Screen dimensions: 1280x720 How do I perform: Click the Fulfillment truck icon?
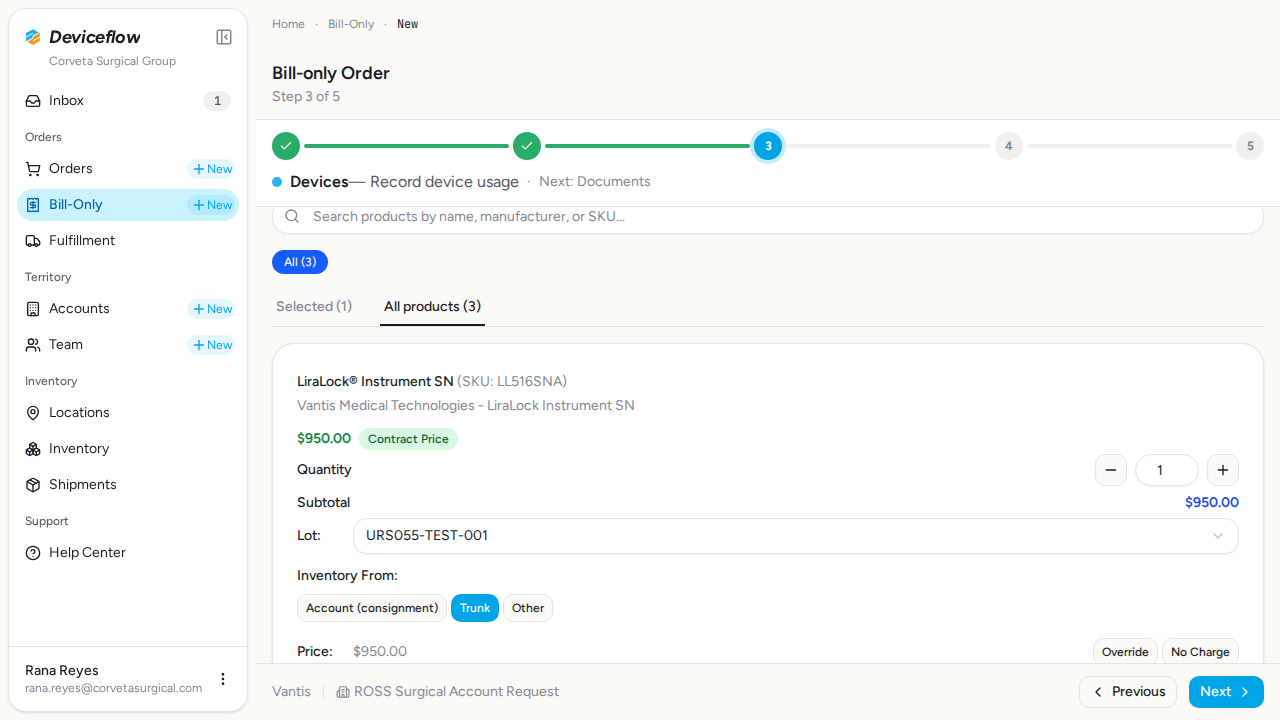33,241
